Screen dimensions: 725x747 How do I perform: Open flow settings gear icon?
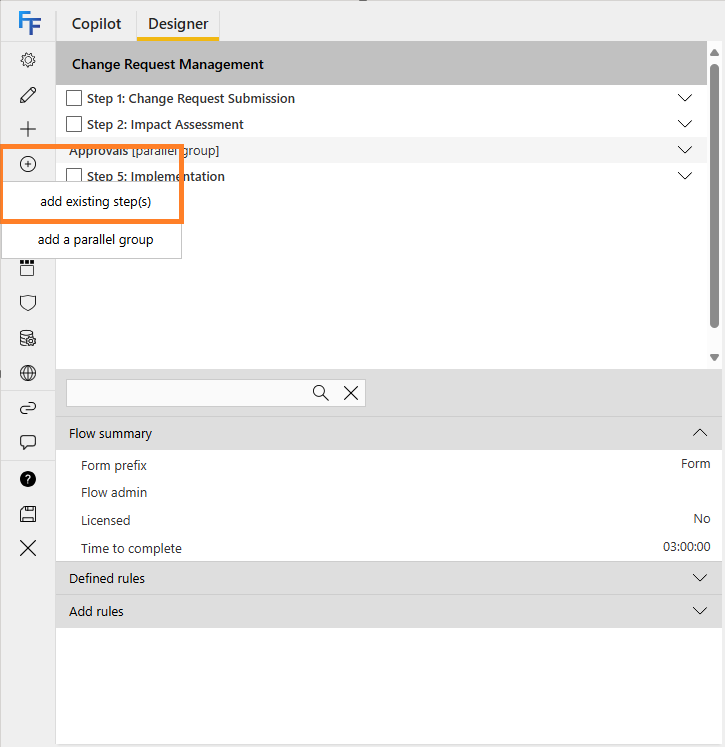(28, 60)
